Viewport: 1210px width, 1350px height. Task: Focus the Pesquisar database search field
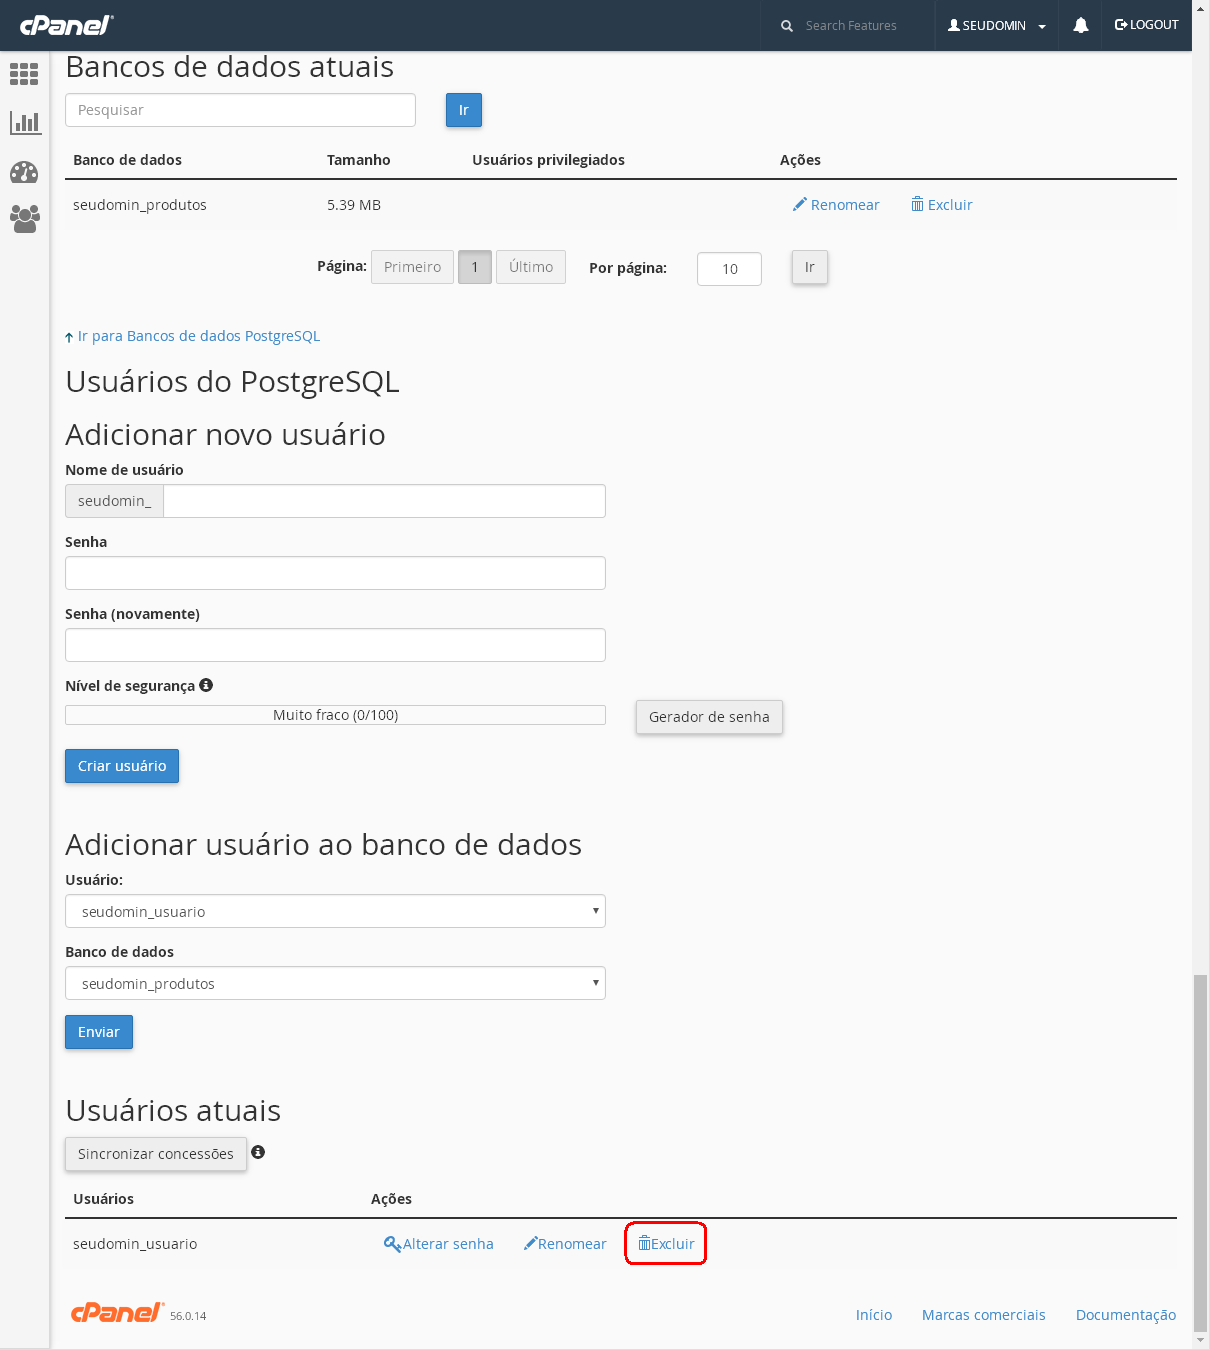click(240, 110)
